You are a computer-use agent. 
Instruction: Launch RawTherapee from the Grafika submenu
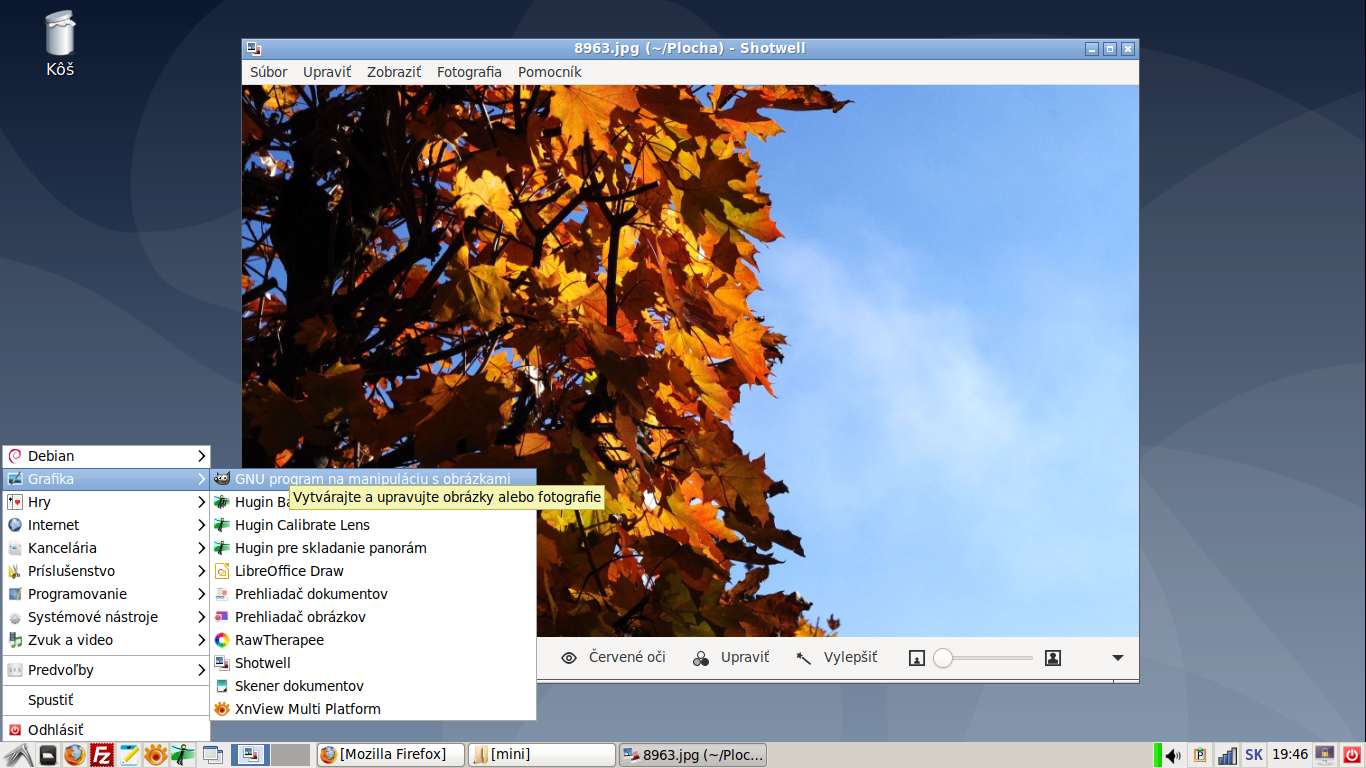pos(373,640)
